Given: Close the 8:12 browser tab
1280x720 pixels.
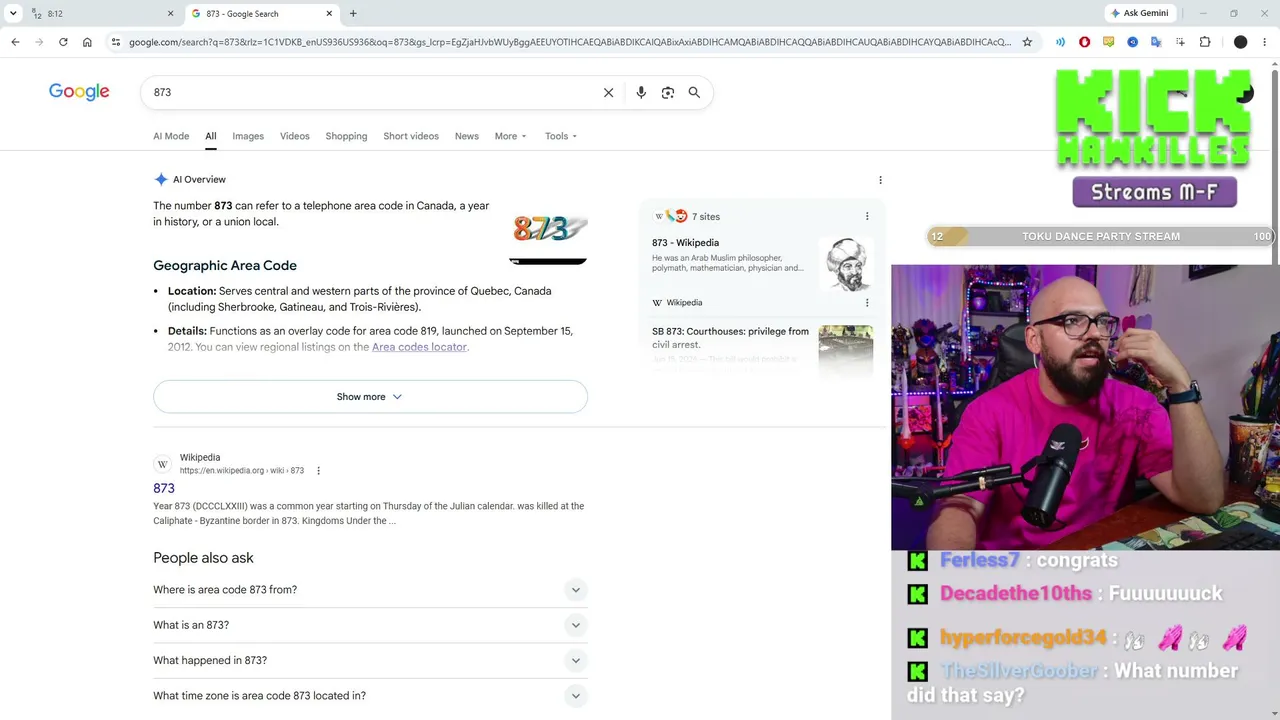Looking at the screenshot, I should pos(170,14).
